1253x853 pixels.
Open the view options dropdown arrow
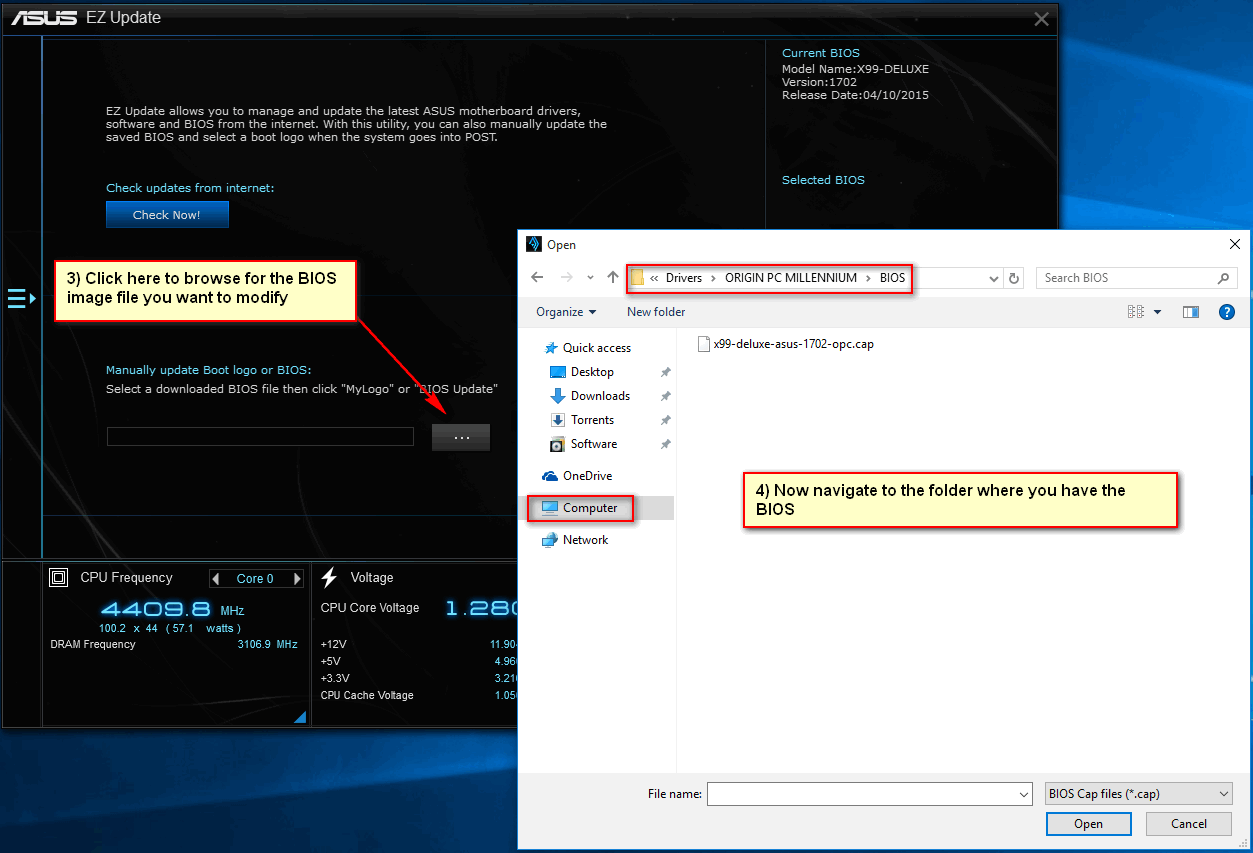1157,312
